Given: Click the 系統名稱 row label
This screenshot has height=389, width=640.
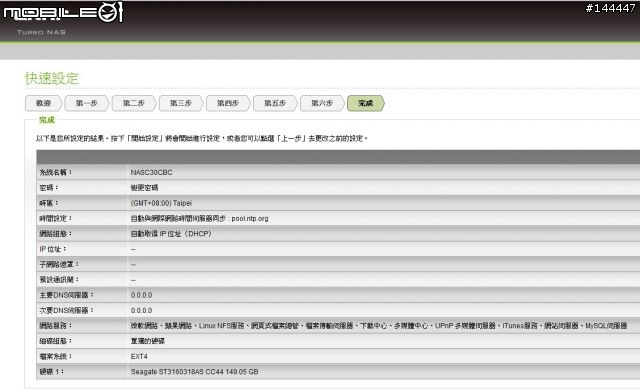Looking at the screenshot, I should point(56,172).
